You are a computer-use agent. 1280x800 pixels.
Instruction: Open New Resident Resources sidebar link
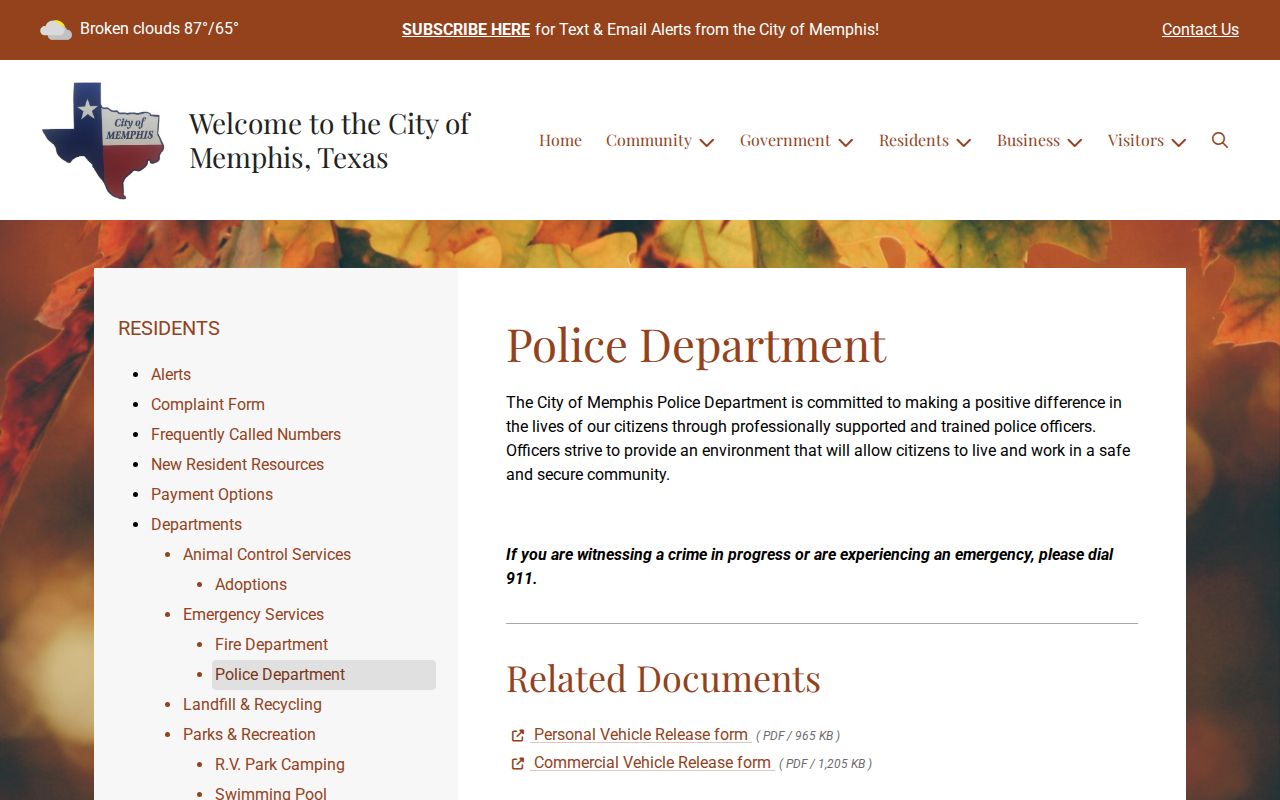pos(237,464)
